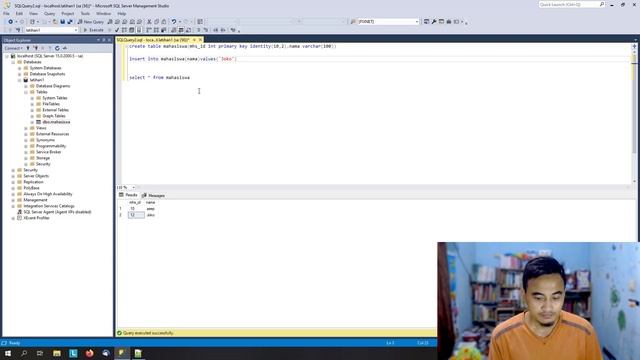Open the Project menu
Screen dimensions: 640x360
pyautogui.click(x=68, y=13)
